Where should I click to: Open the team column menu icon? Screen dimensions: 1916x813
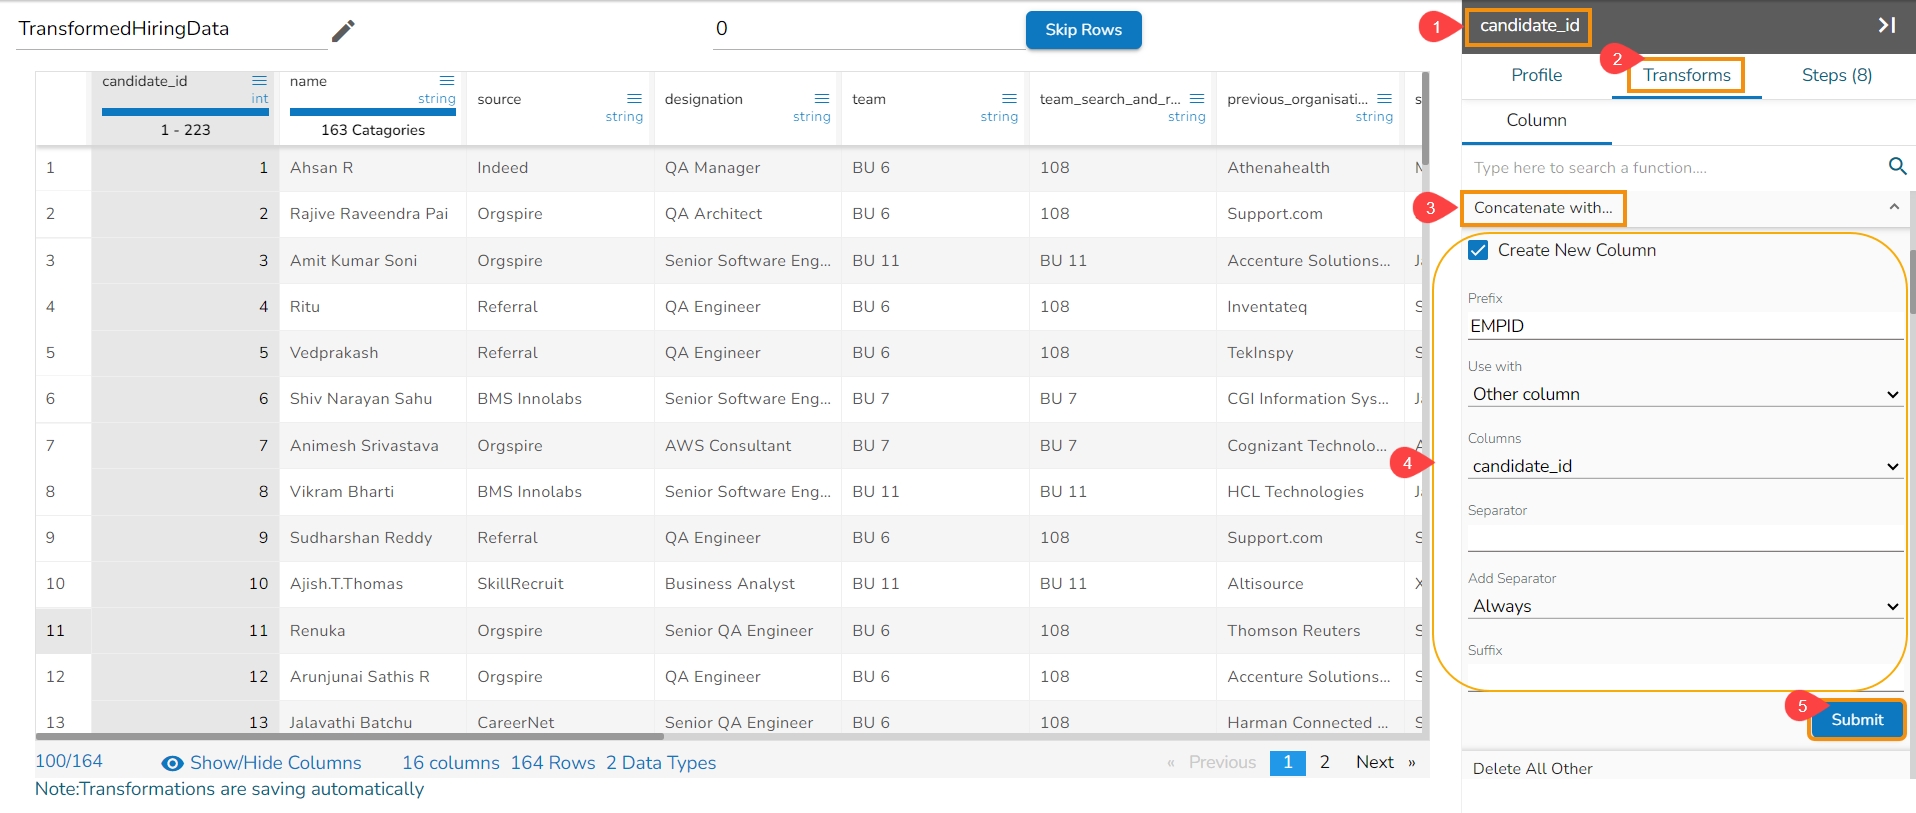click(x=1009, y=98)
